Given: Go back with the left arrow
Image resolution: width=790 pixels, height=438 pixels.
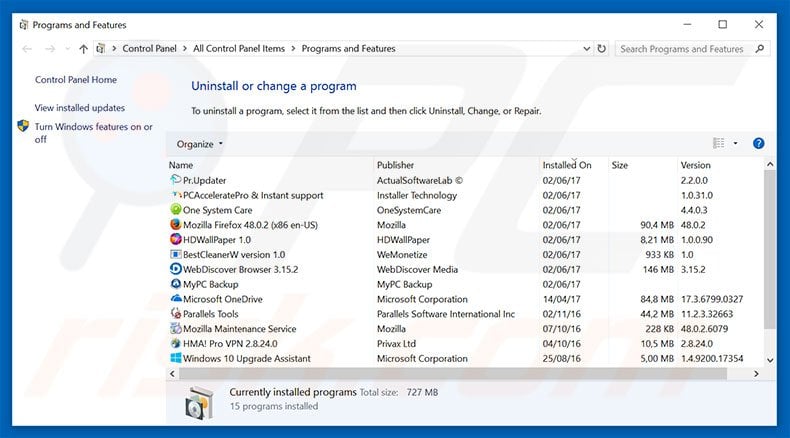Looking at the screenshot, I should coord(27,49).
